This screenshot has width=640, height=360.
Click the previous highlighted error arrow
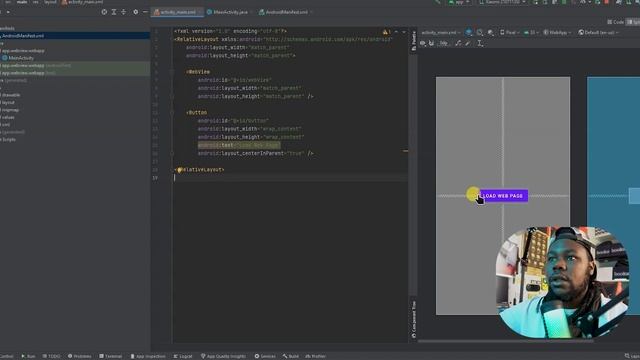(x=396, y=32)
